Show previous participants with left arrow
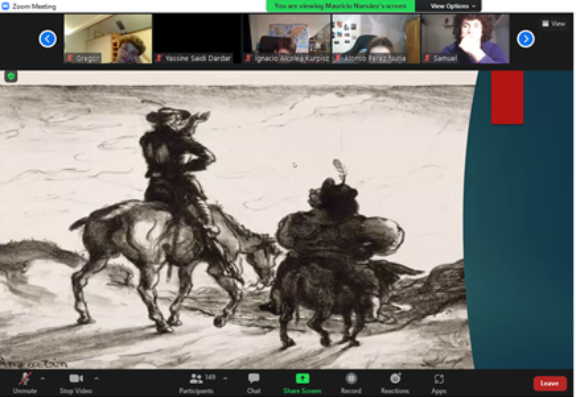This screenshot has width=576, height=397. point(48,39)
